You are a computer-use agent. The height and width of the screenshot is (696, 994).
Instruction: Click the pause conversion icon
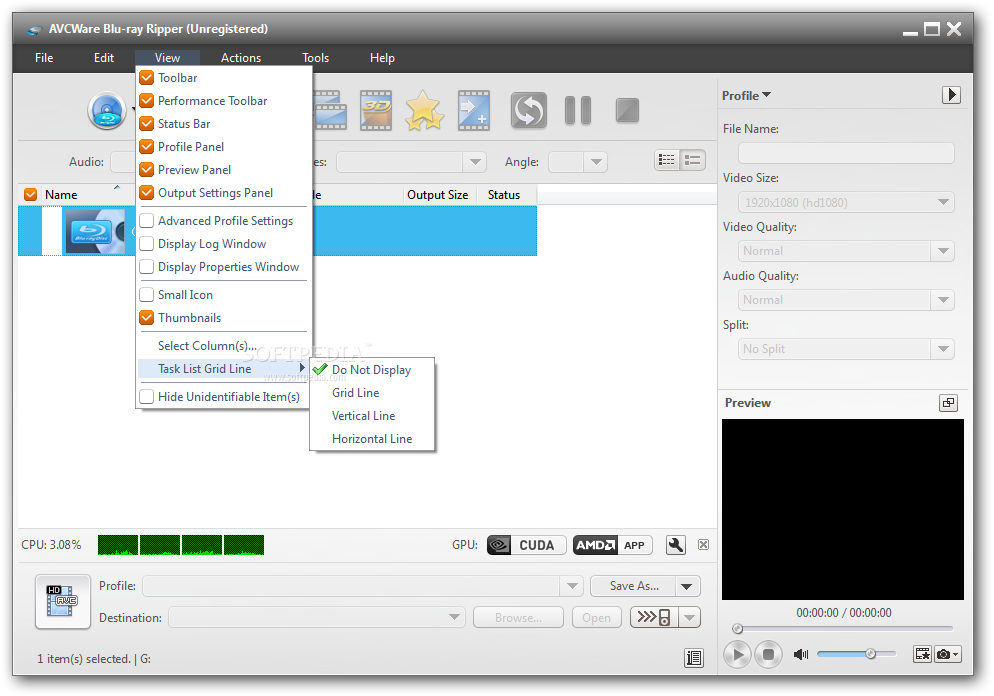pos(578,110)
